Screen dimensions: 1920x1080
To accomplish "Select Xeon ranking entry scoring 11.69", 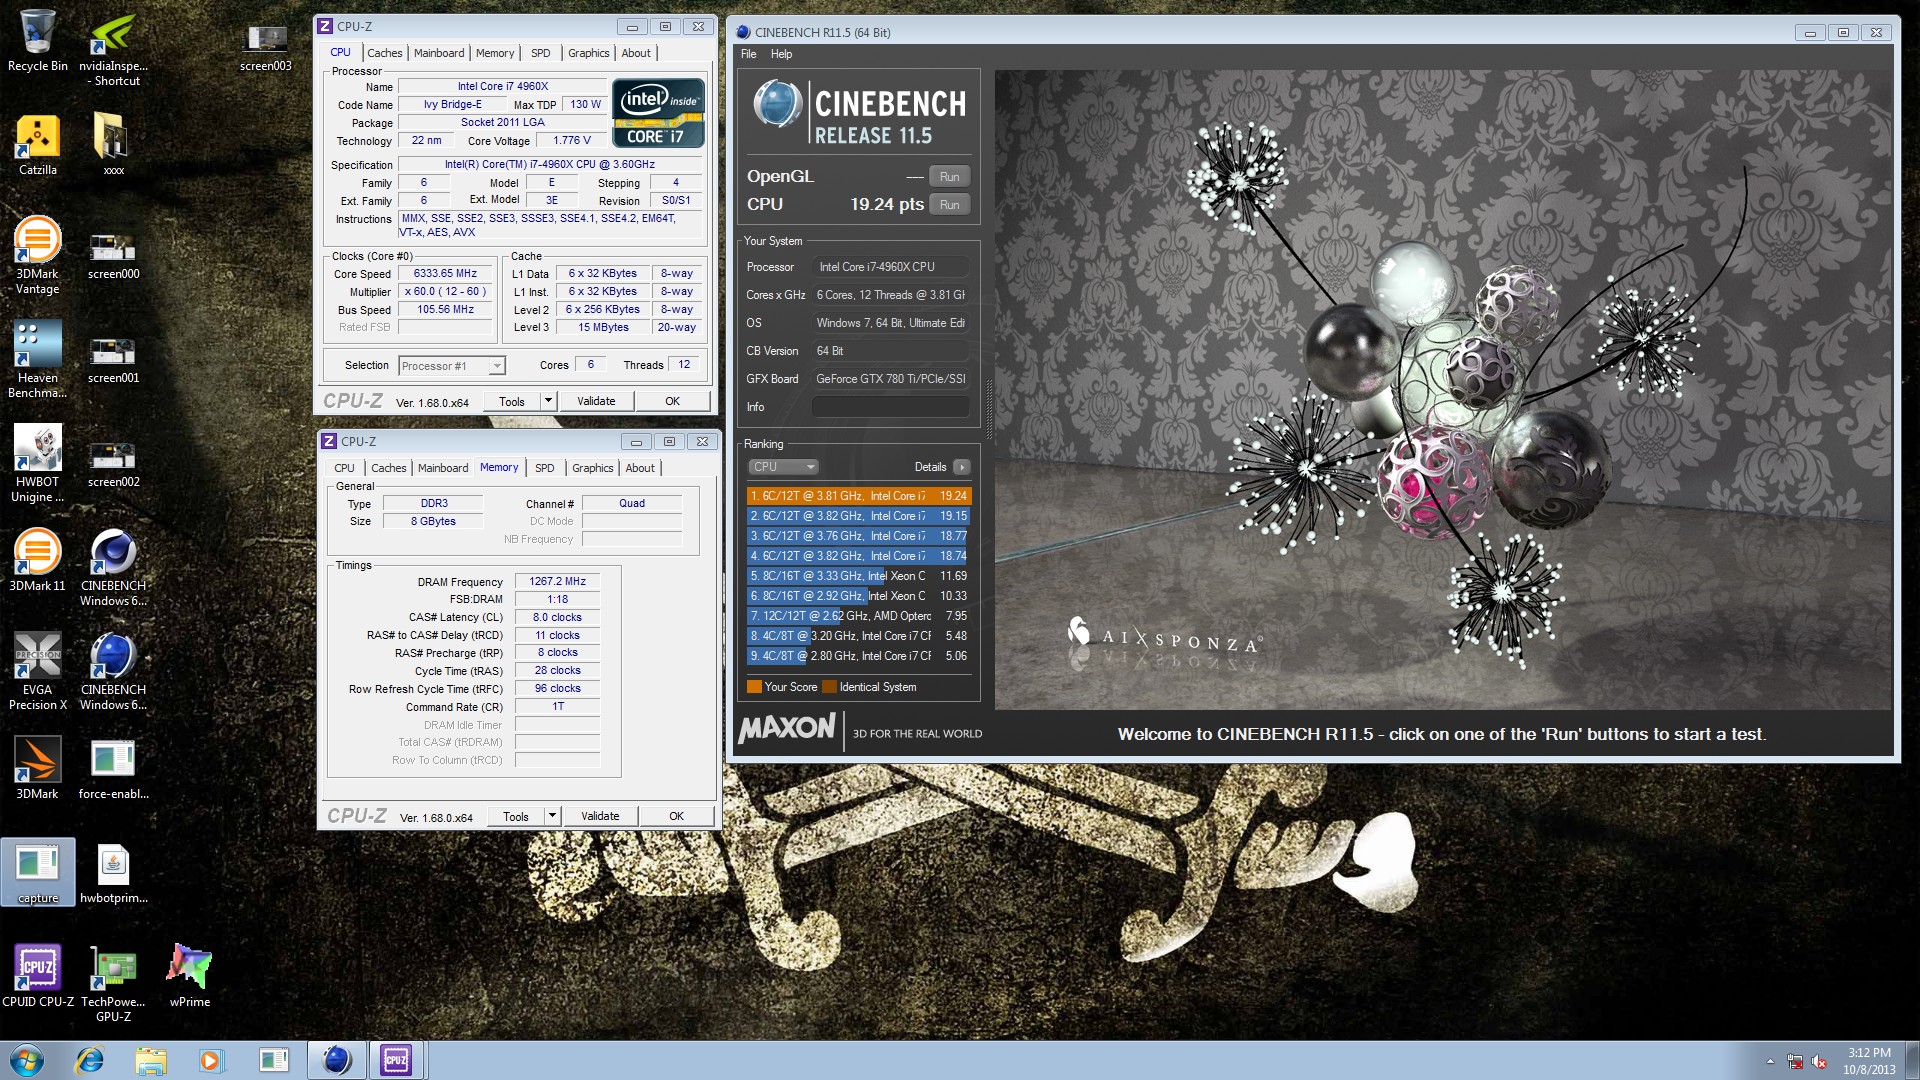I will point(858,576).
